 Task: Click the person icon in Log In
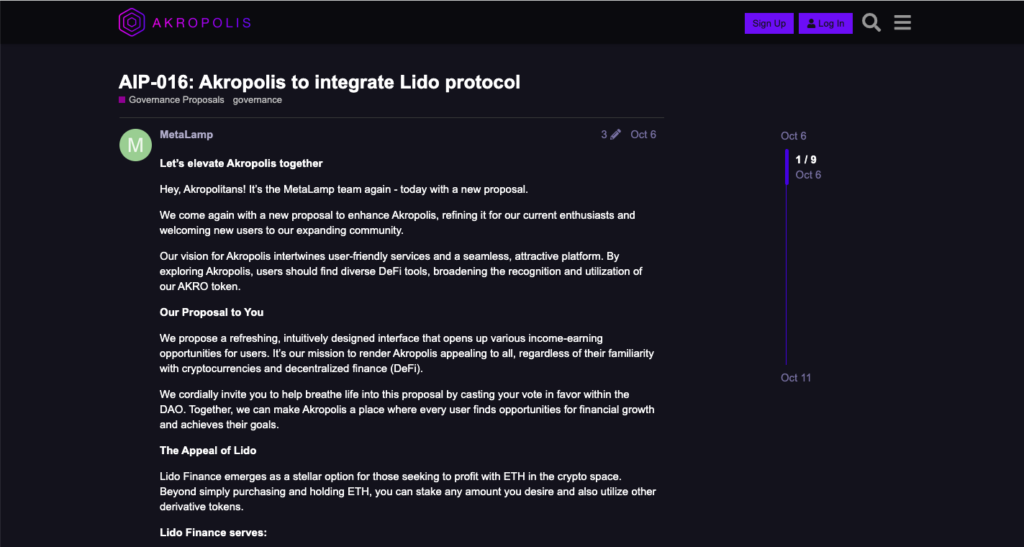click(810, 23)
